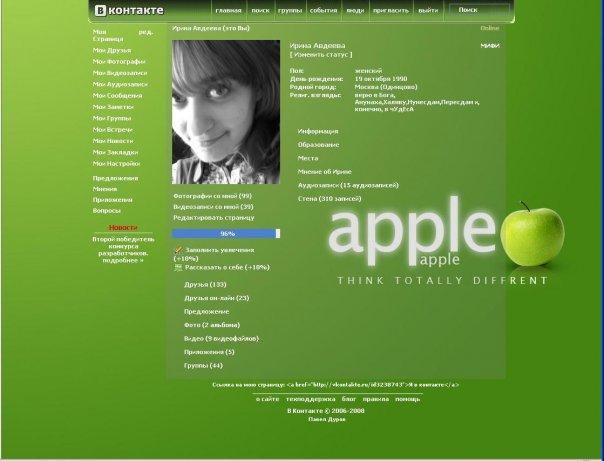Expand Стена (310 записей) section

(x=329, y=199)
